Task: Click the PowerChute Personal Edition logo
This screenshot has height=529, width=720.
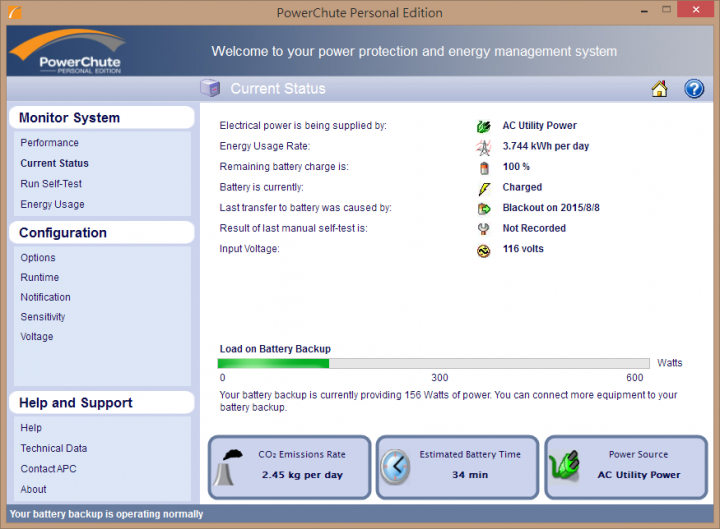Action: point(69,51)
